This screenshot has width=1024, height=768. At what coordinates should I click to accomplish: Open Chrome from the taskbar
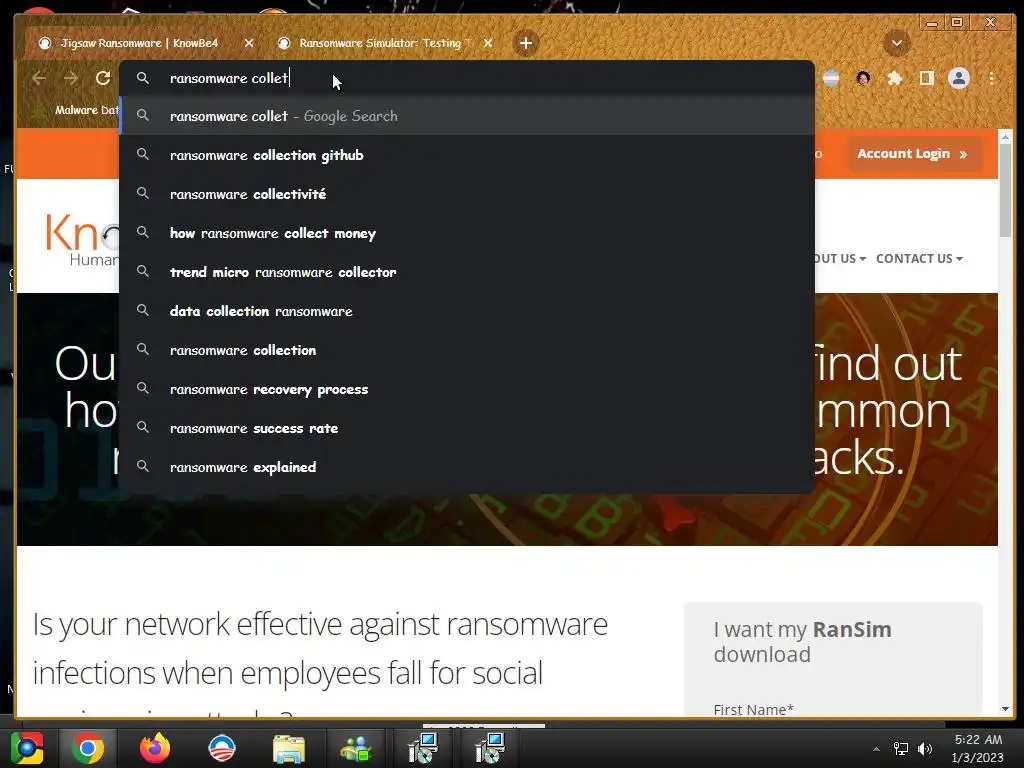88,748
